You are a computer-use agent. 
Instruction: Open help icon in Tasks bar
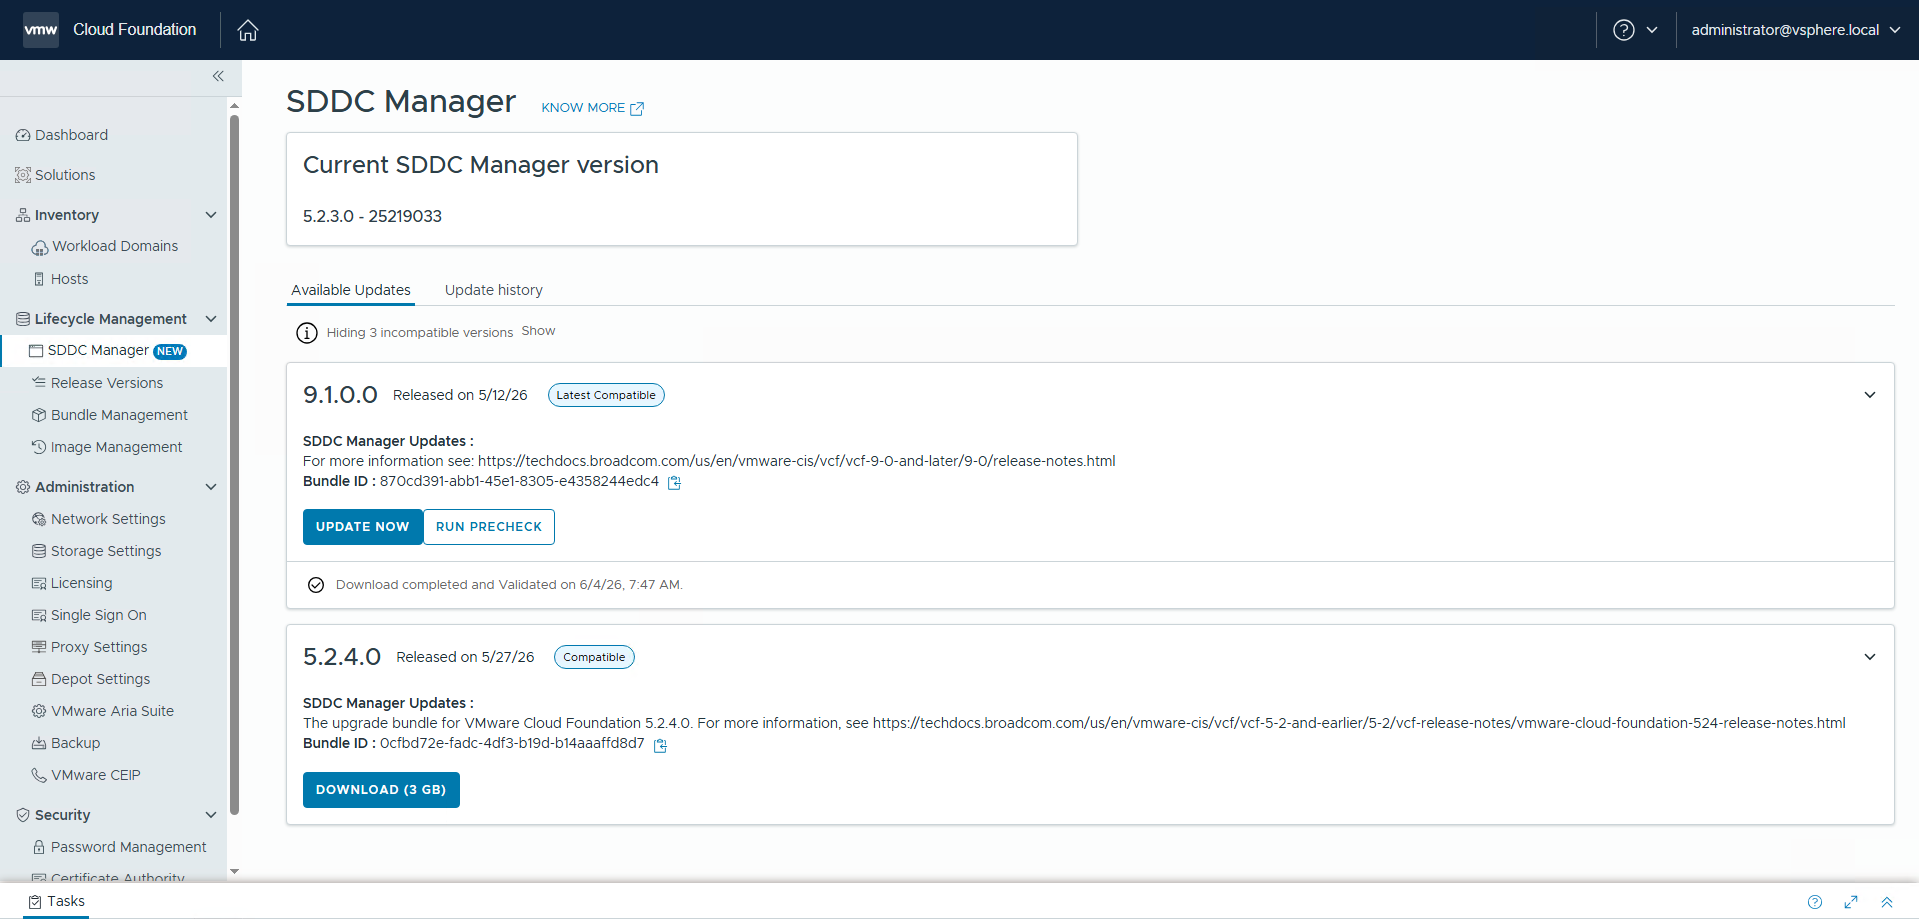1815,902
